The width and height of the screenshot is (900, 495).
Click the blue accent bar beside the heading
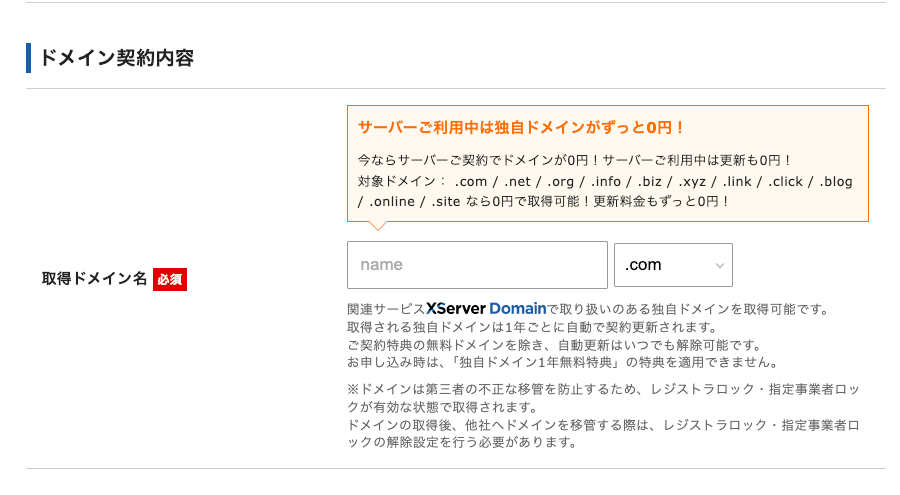click(29, 58)
